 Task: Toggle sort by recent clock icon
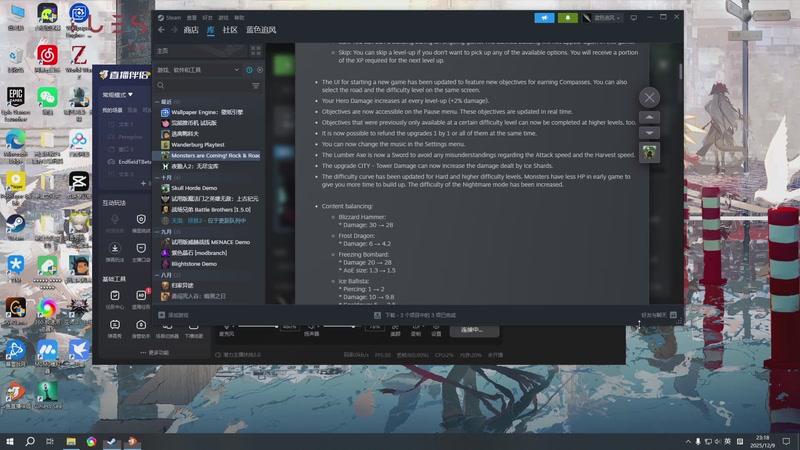click(249, 70)
